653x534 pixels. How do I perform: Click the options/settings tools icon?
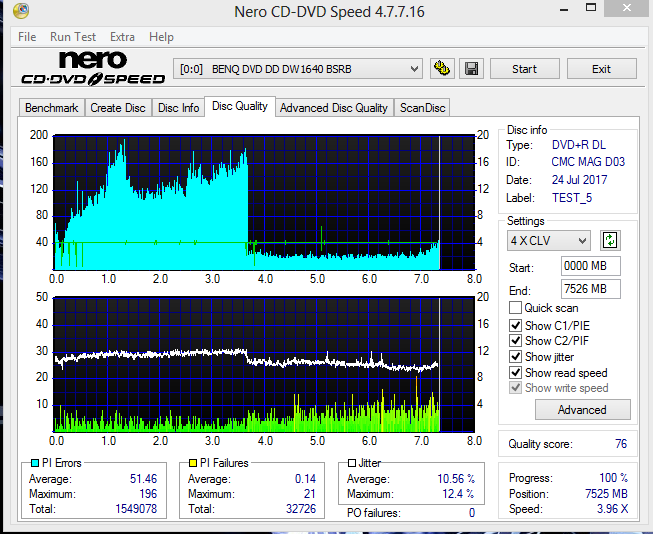442,69
